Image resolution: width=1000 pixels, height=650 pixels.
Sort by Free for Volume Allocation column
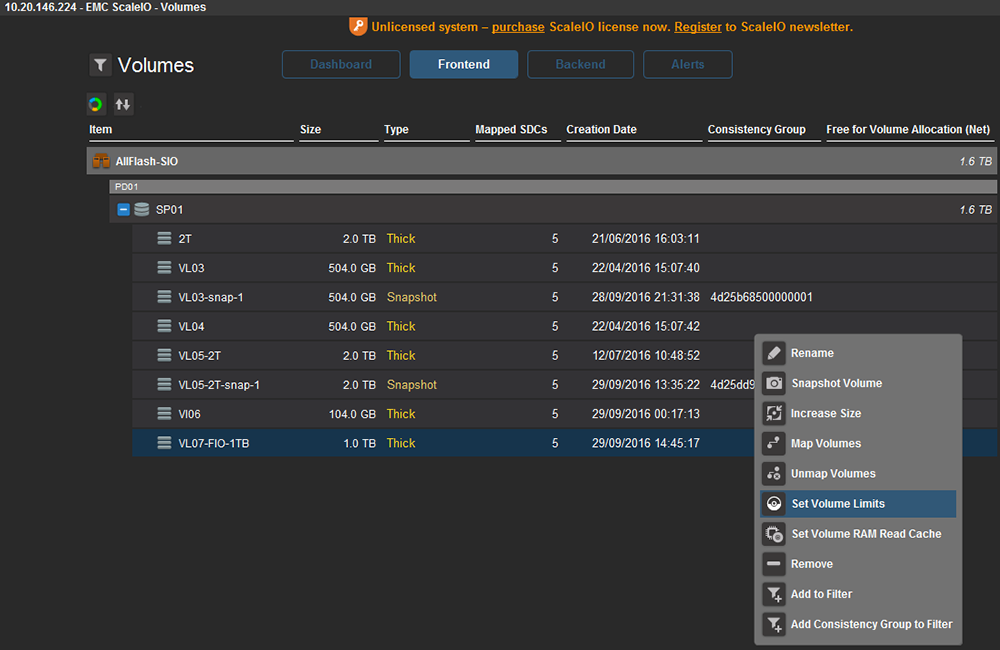coord(908,129)
